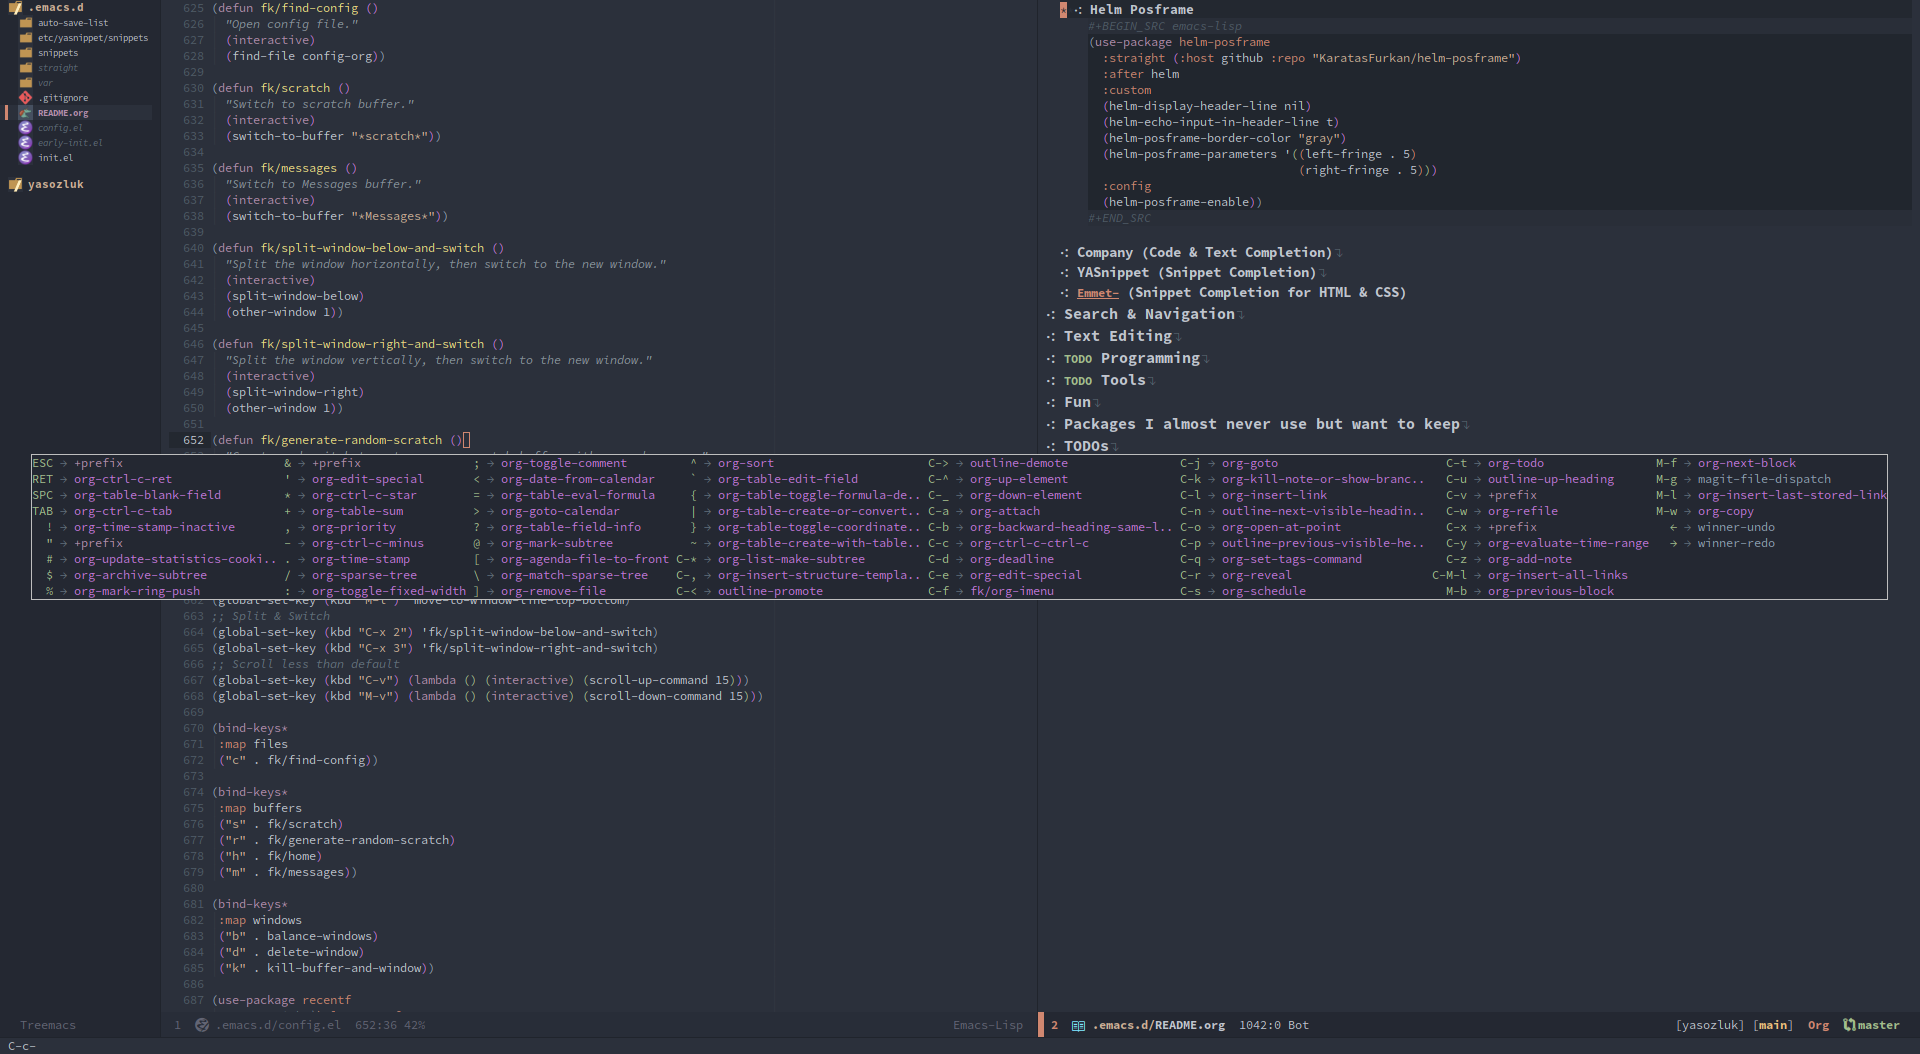The height and width of the screenshot is (1054, 1920).
Task: Choose org-goto in which-key popup
Action: pyautogui.click(x=1250, y=463)
